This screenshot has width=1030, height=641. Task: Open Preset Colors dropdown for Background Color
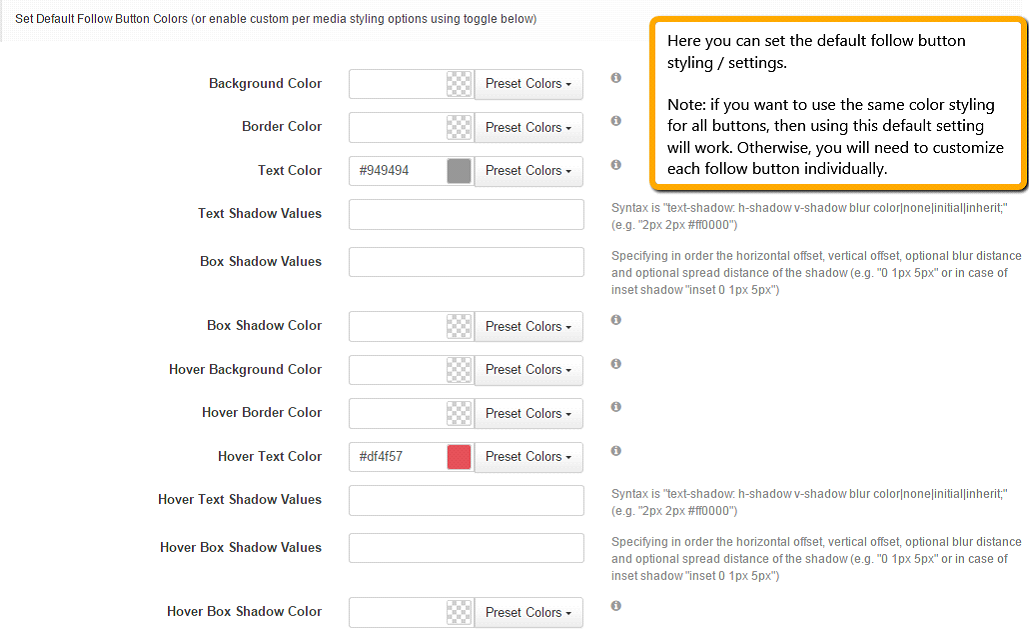click(x=529, y=84)
